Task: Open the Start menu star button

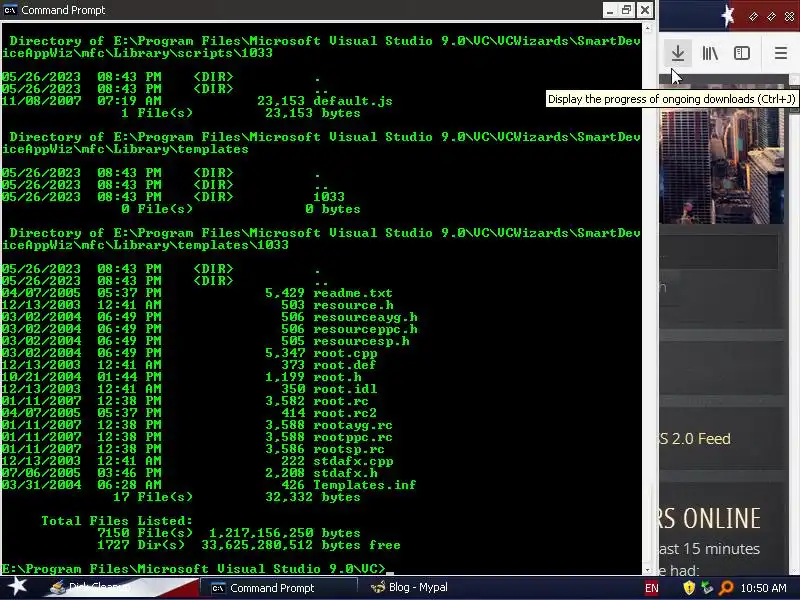Action: pyautogui.click(x=17, y=587)
